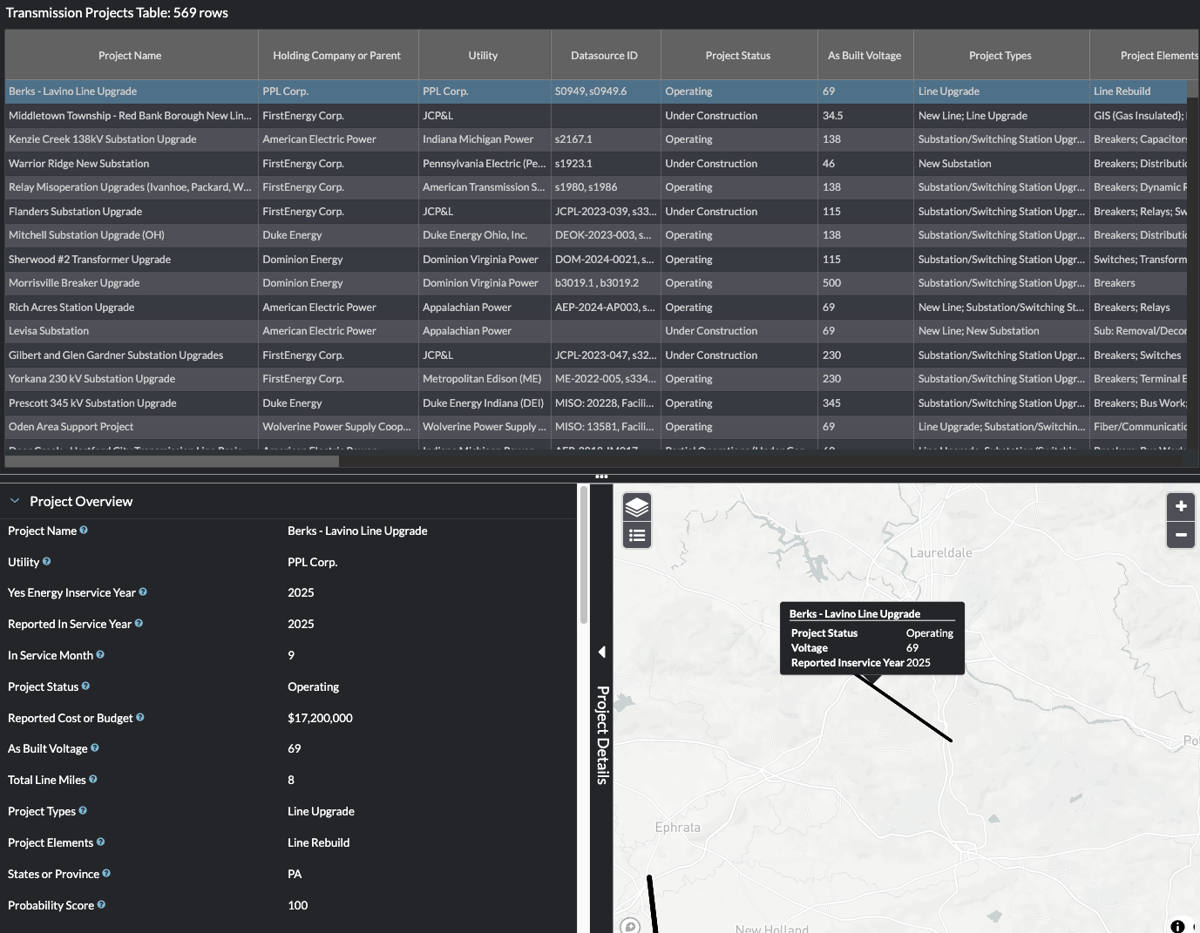Click Duke Energy Ohio, Inc. utility cell
The width and height of the screenshot is (1200, 933).
coord(485,235)
